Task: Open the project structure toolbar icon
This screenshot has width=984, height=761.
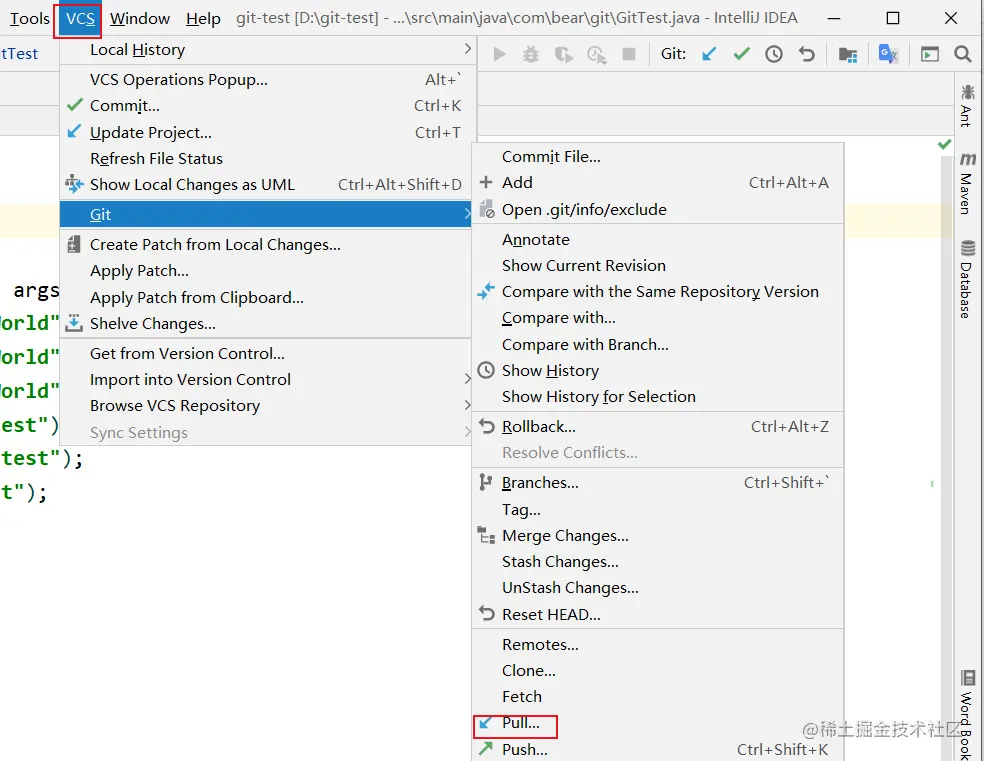Action: point(848,55)
